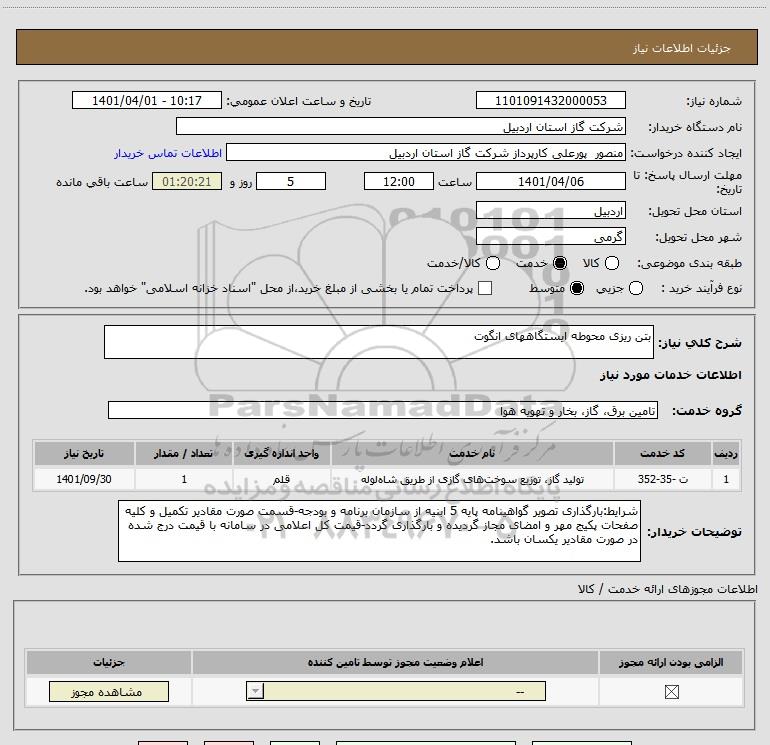This screenshot has height=745, width=770.
Task: Select the کالا/خدمت radio button
Action: pyautogui.click(x=493, y=263)
